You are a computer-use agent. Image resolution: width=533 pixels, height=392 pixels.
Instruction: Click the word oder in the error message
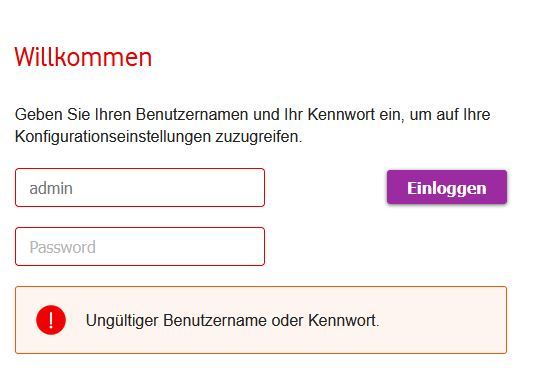(287, 320)
